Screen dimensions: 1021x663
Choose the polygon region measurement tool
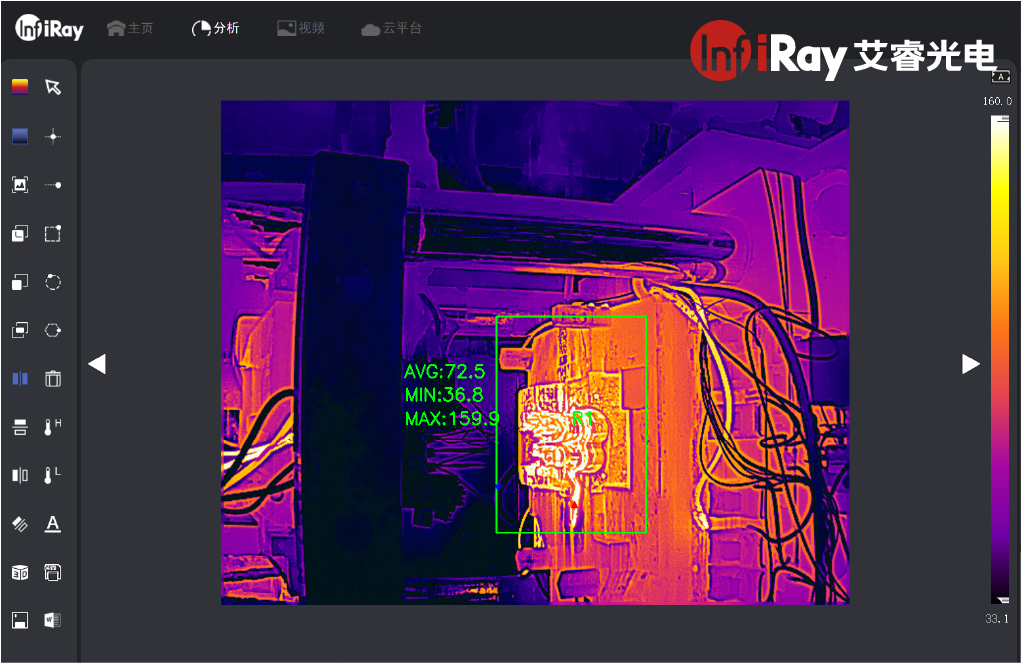point(53,330)
